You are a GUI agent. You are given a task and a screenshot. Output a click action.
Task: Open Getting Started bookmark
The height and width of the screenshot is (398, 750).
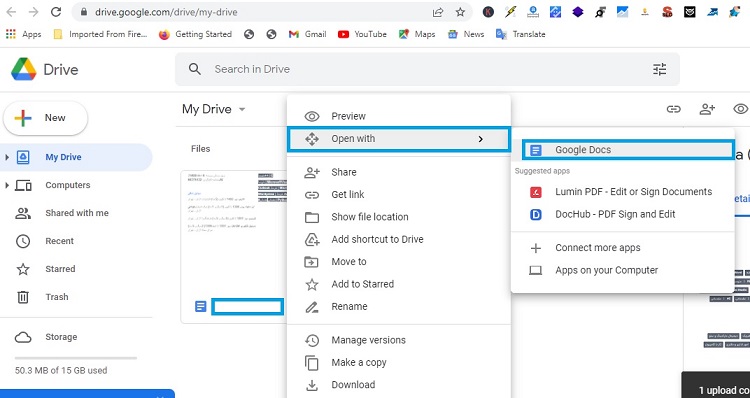click(x=195, y=34)
